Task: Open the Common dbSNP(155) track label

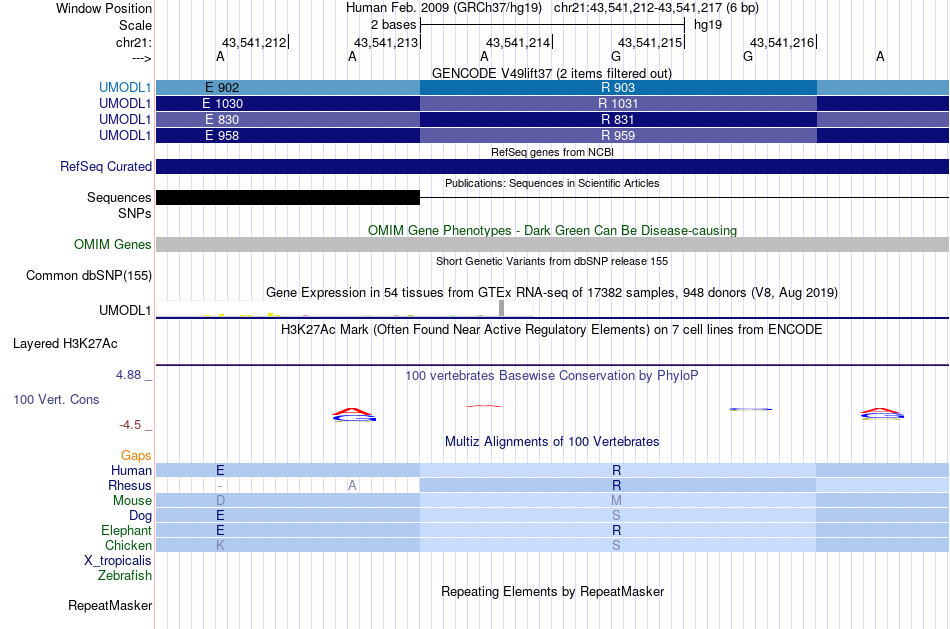Action: pyautogui.click(x=88, y=275)
